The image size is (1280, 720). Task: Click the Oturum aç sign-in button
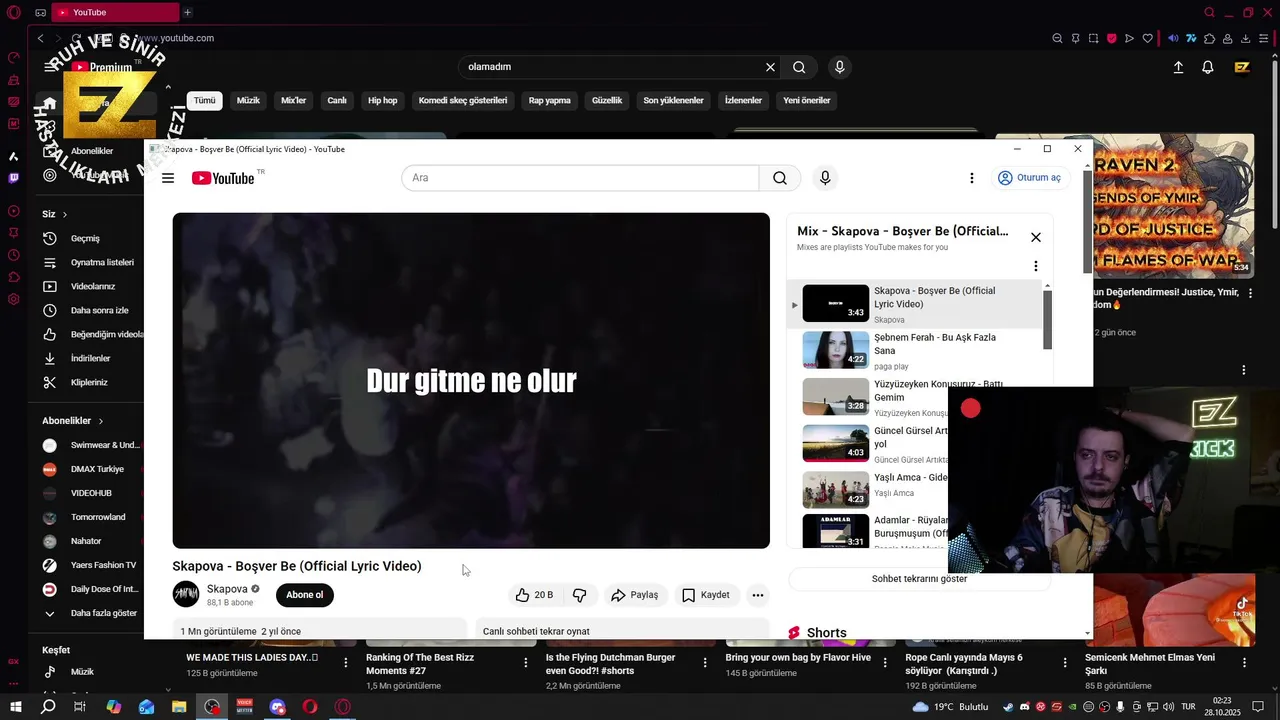[x=1029, y=178]
